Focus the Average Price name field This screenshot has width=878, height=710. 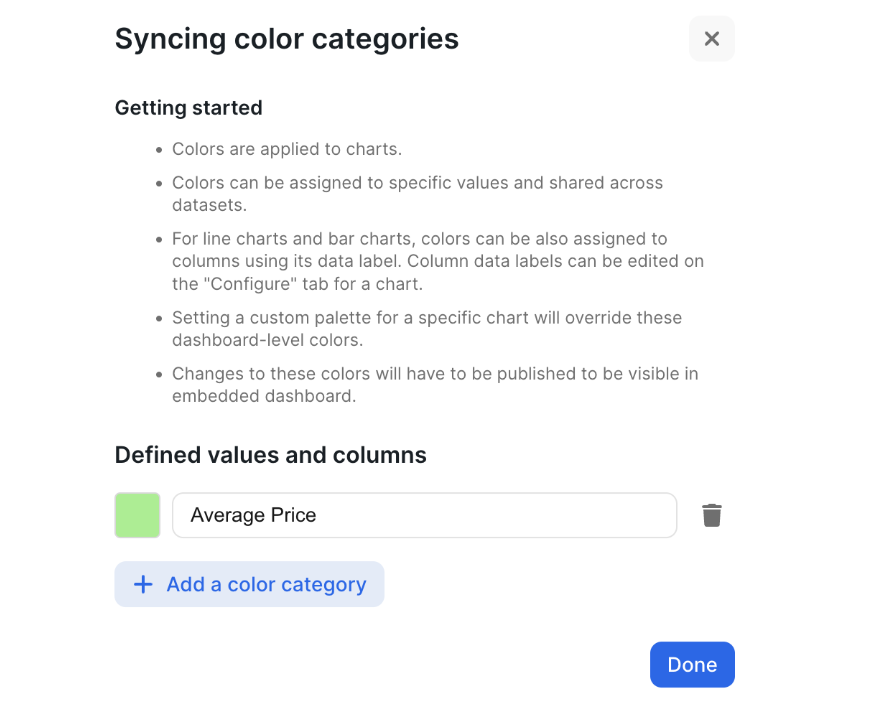[x=424, y=515]
